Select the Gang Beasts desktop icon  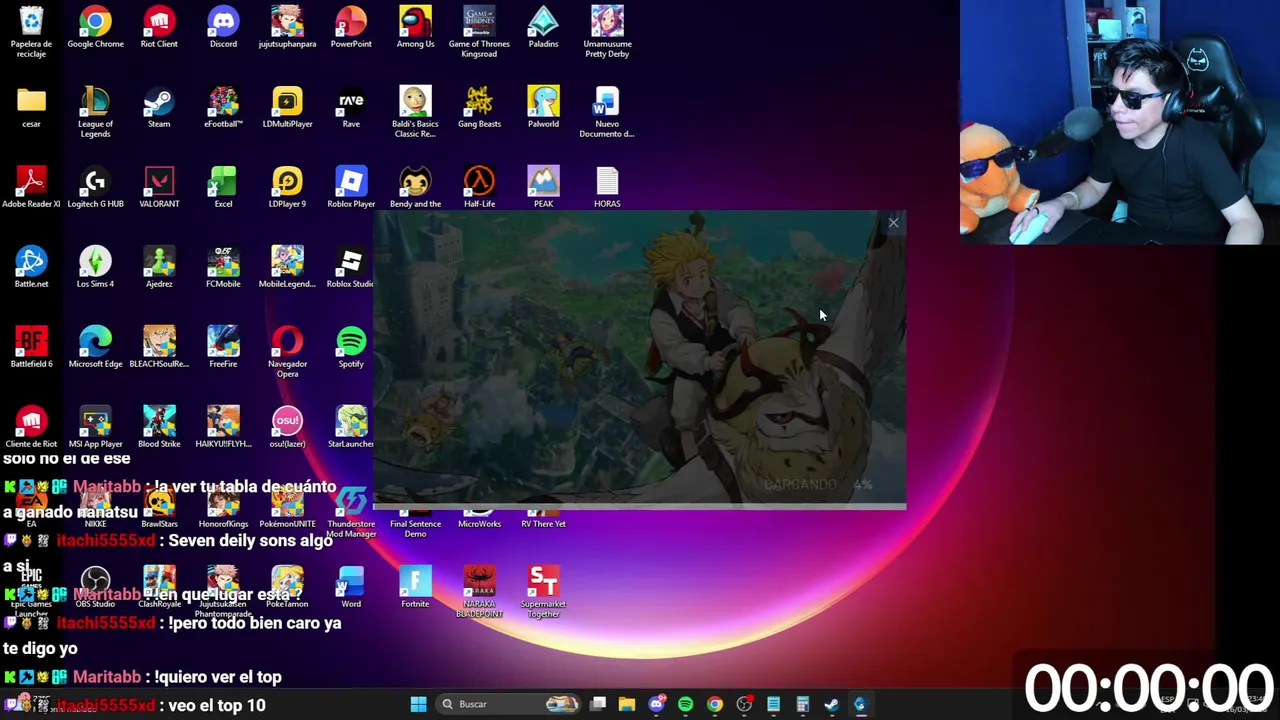tap(479, 107)
